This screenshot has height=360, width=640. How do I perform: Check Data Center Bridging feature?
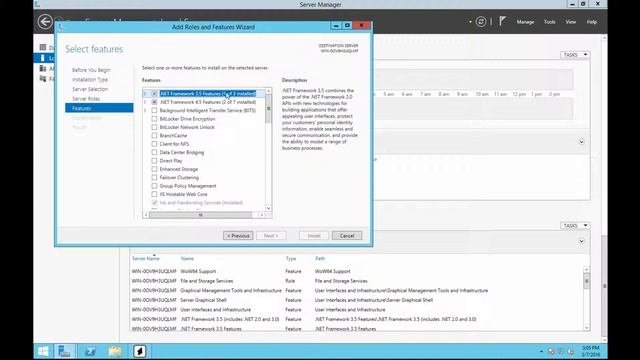154,152
